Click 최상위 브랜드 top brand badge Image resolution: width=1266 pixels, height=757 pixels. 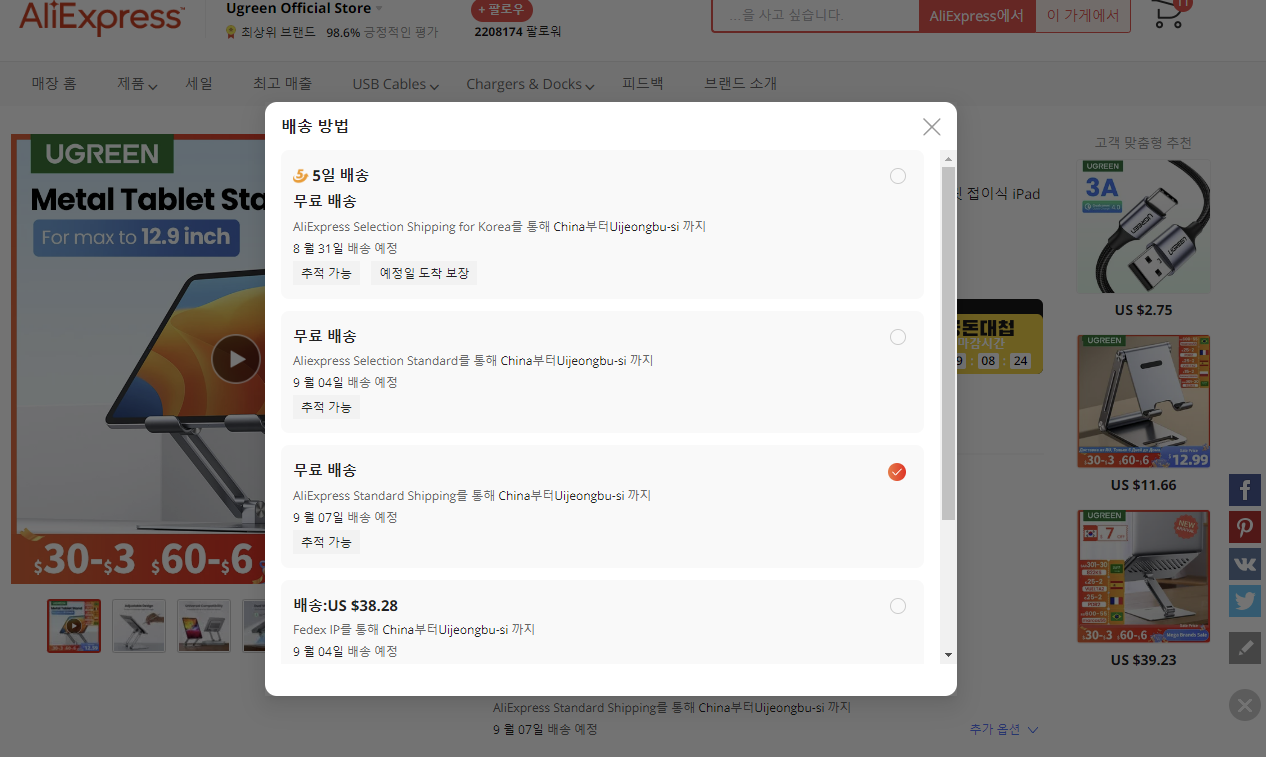270,32
